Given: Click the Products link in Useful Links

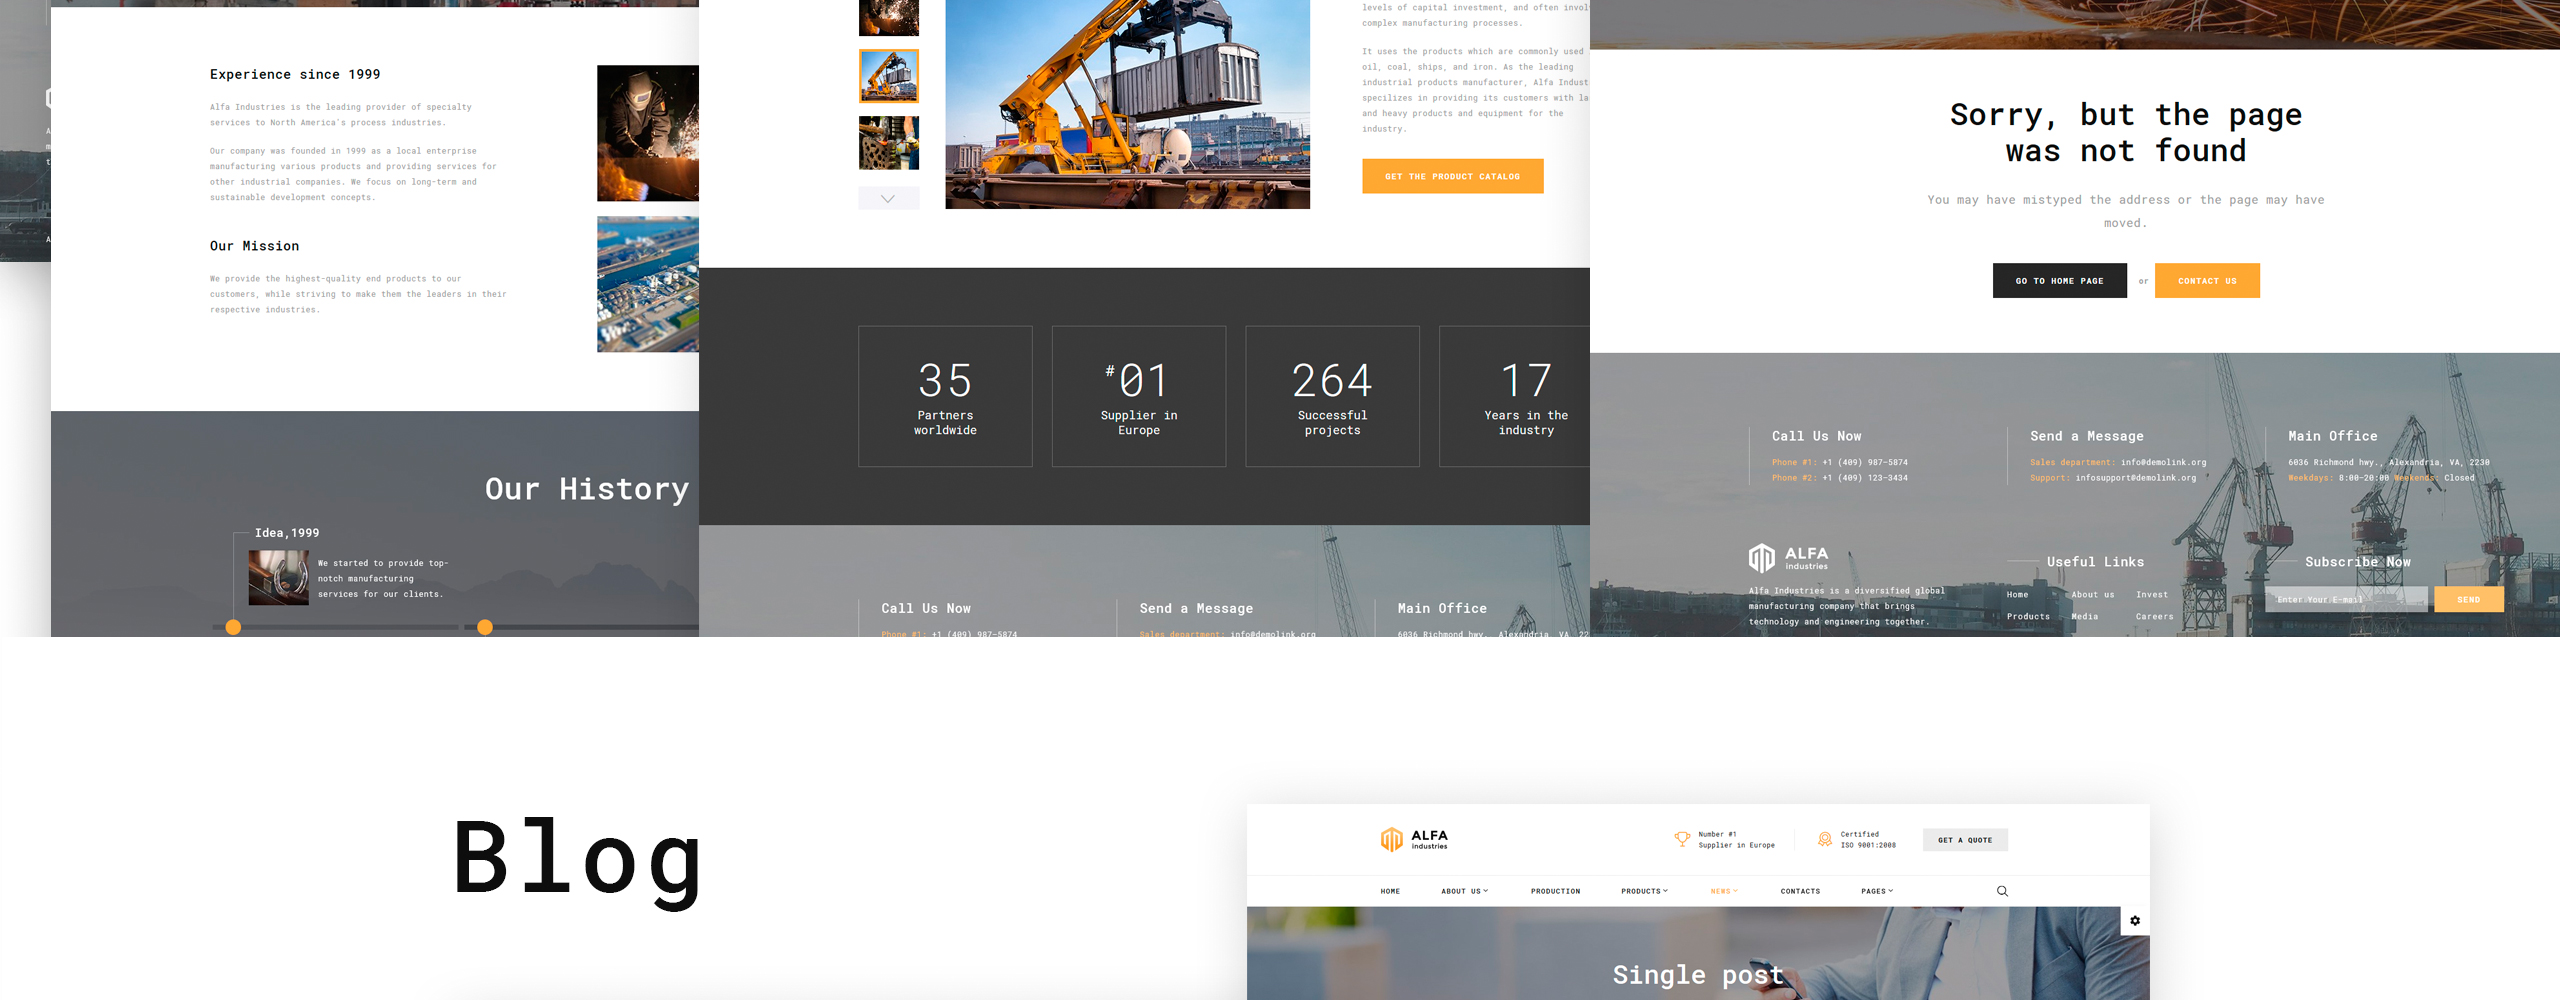Looking at the screenshot, I should click(x=2028, y=617).
